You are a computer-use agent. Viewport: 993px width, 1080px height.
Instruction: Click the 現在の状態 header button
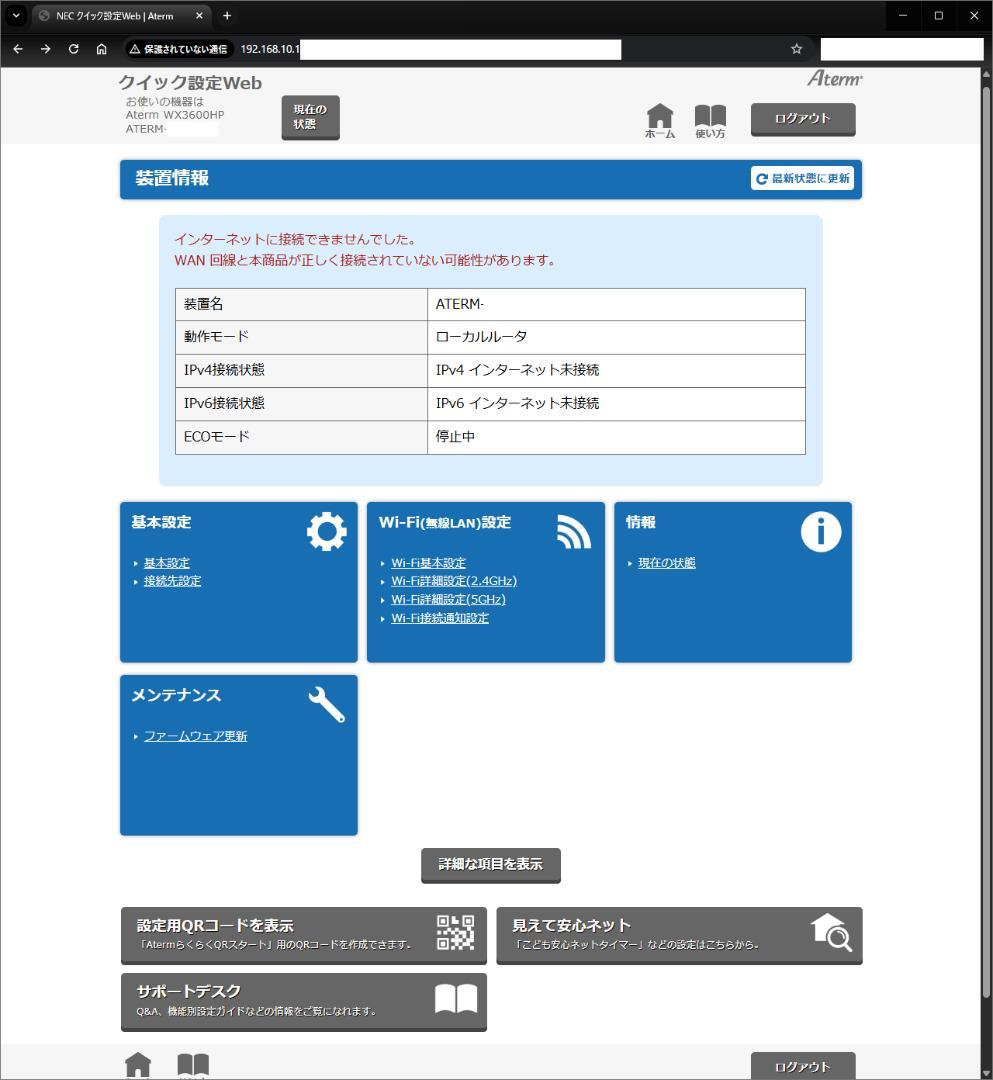click(x=311, y=117)
